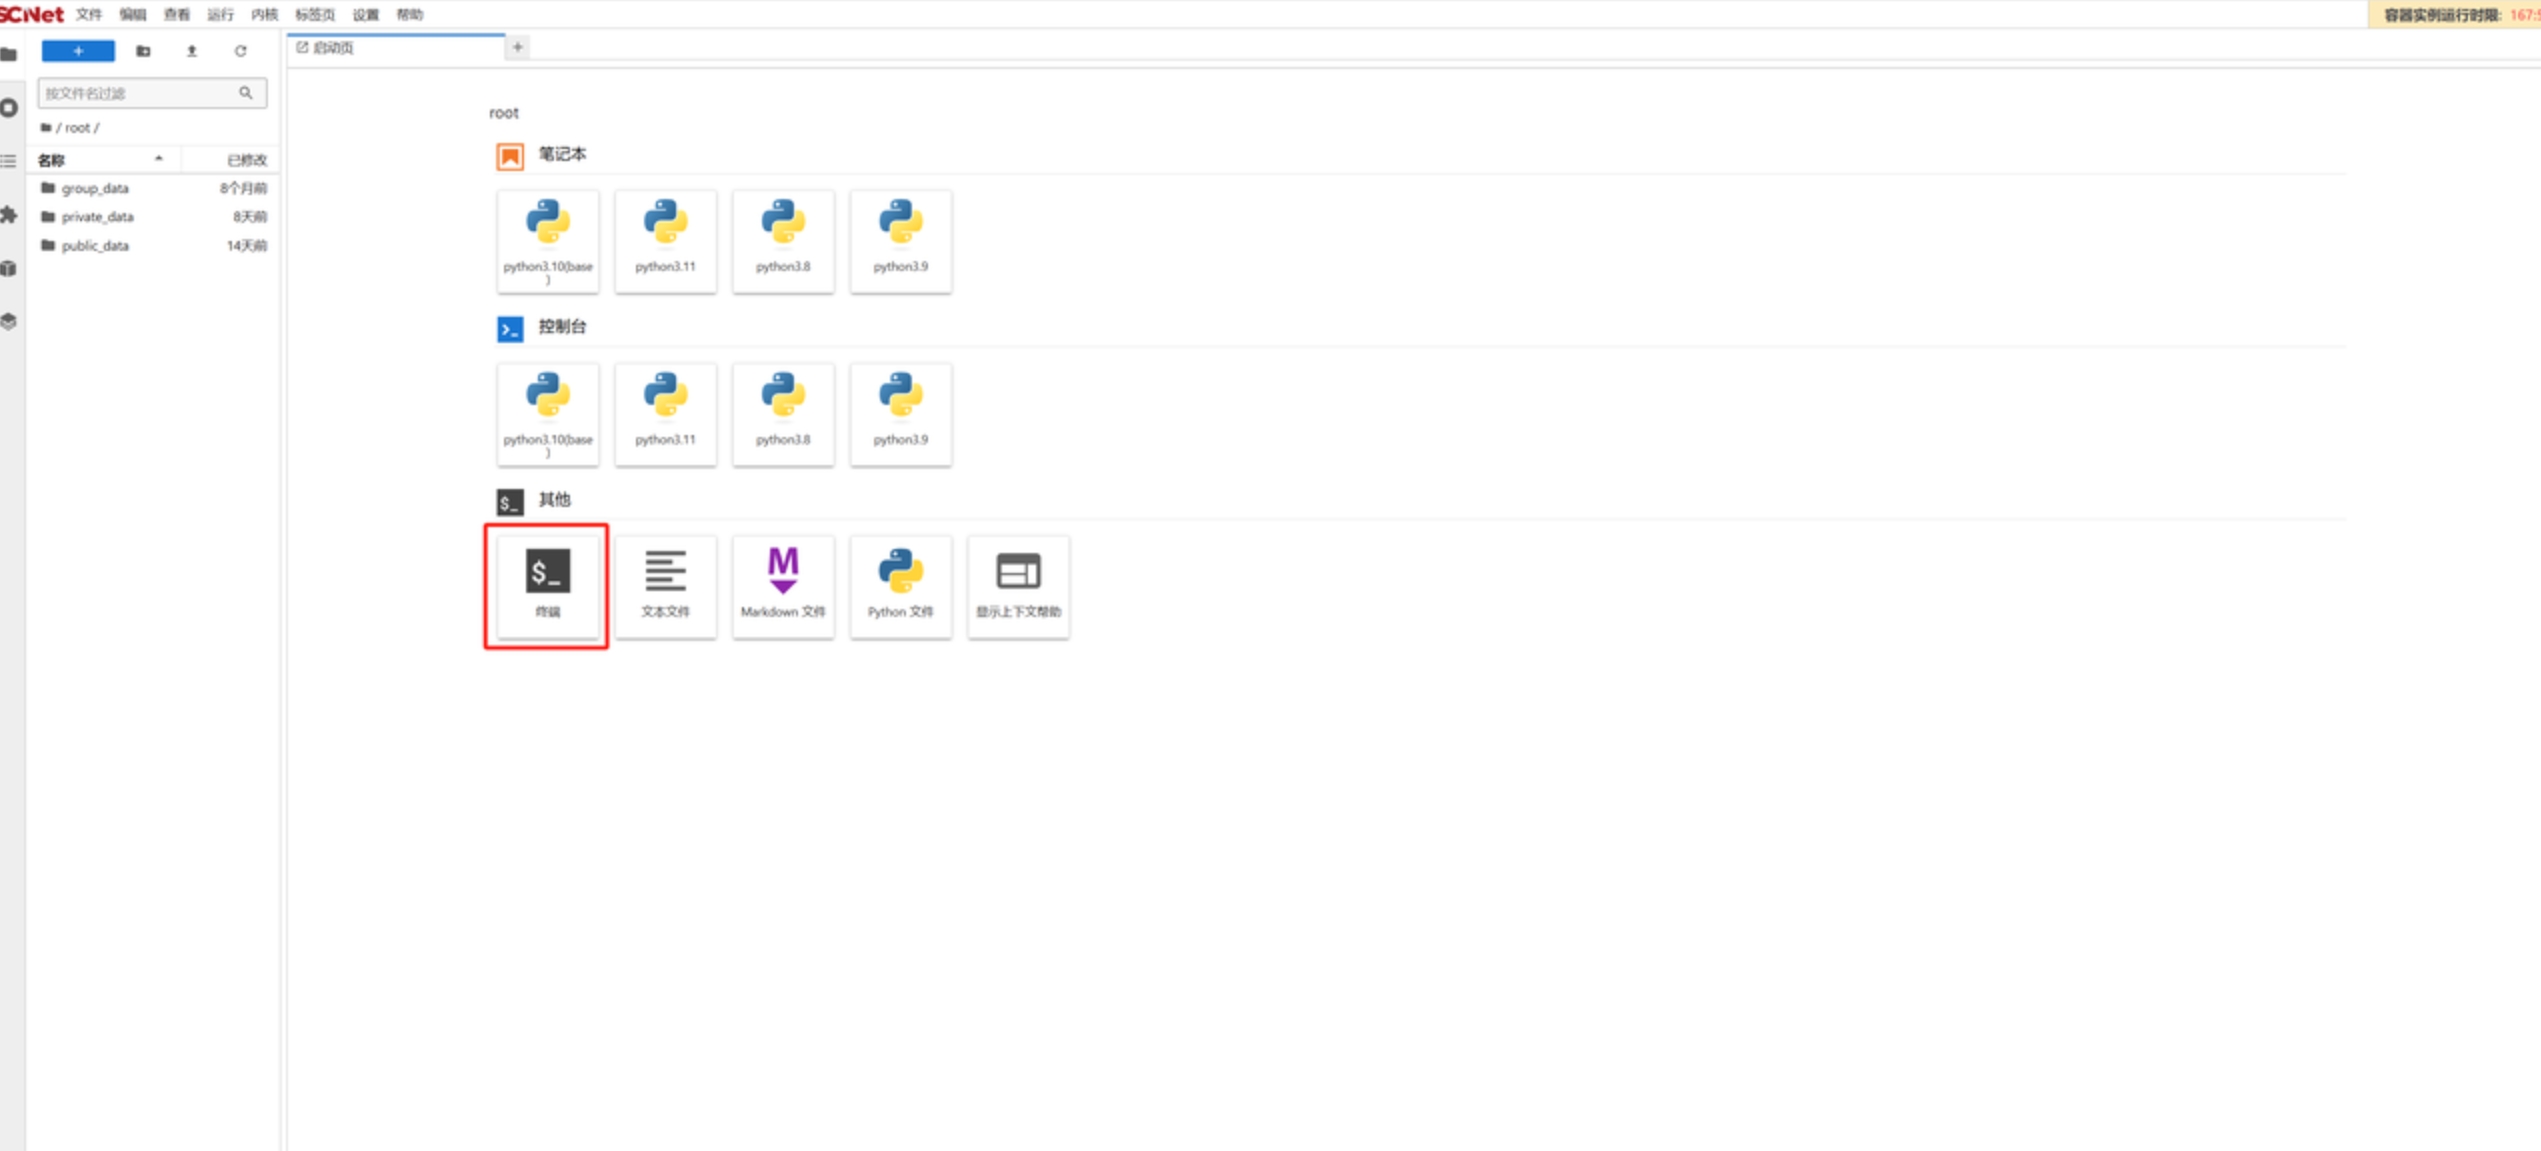Refresh the file browser list

(240, 51)
